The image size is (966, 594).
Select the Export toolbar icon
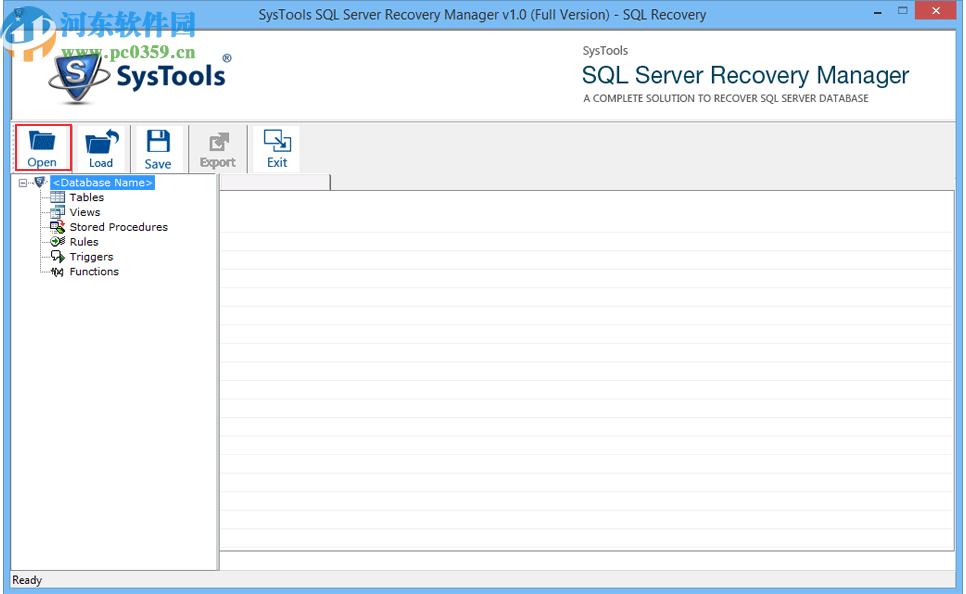216,148
